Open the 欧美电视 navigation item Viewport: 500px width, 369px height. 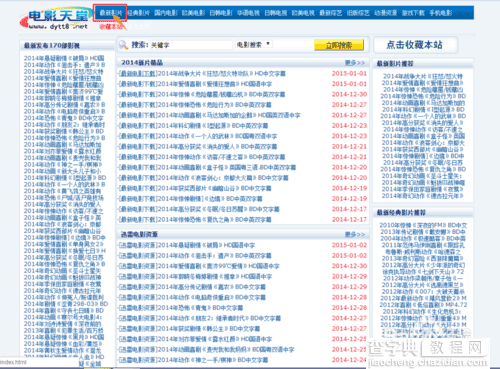pyautogui.click(x=303, y=13)
